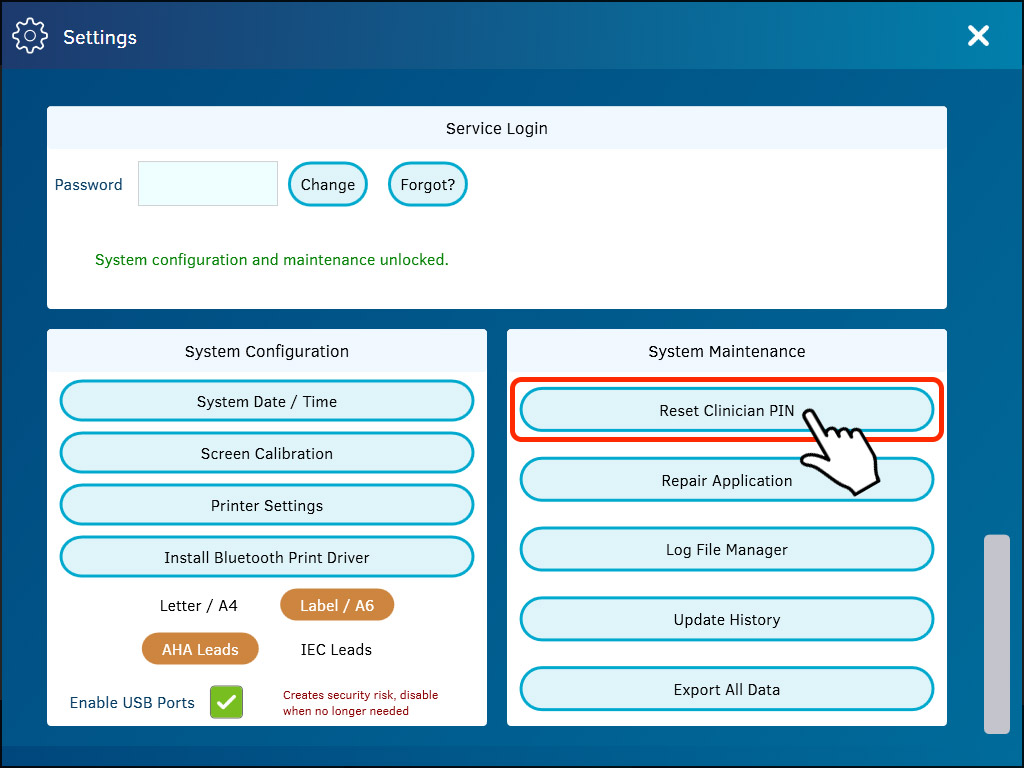Select the Label / A6 paper option
Screen dimensions: 1024x768
pos(337,604)
